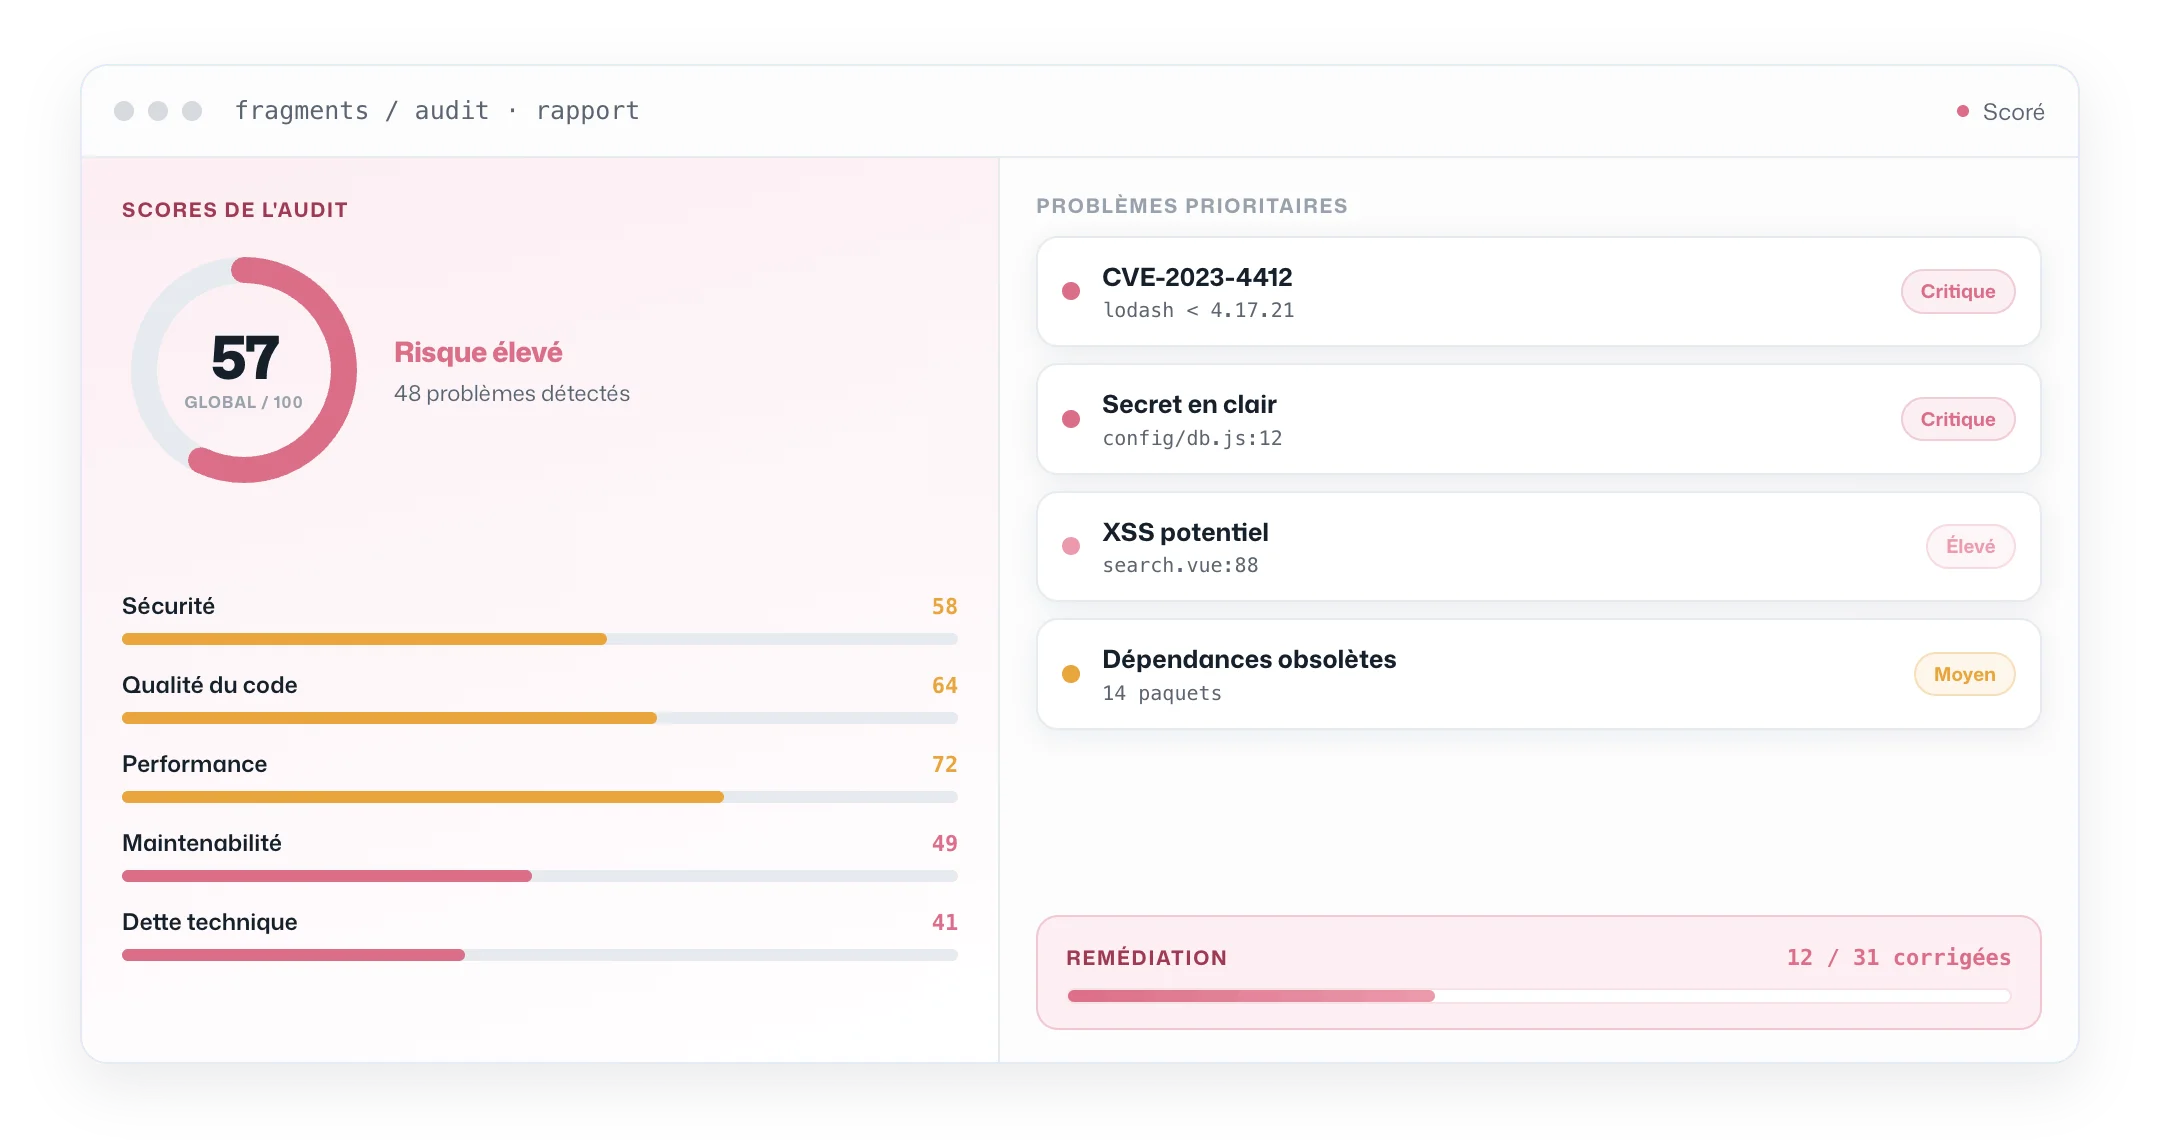
Task: Click the Qualité du code value 64
Action: [x=944, y=685]
